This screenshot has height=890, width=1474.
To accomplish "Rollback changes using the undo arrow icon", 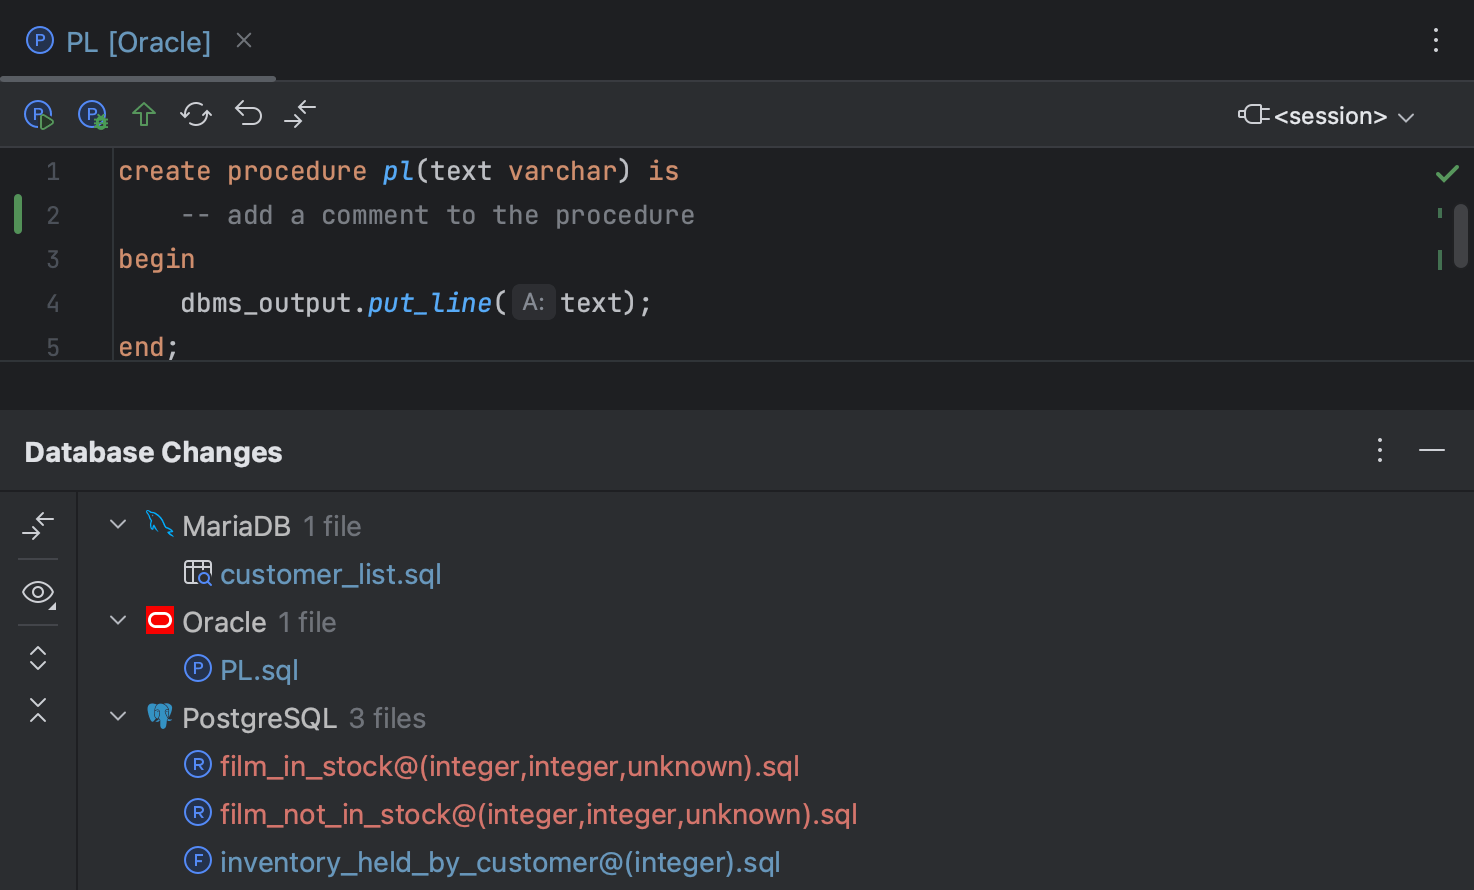I will point(247,114).
